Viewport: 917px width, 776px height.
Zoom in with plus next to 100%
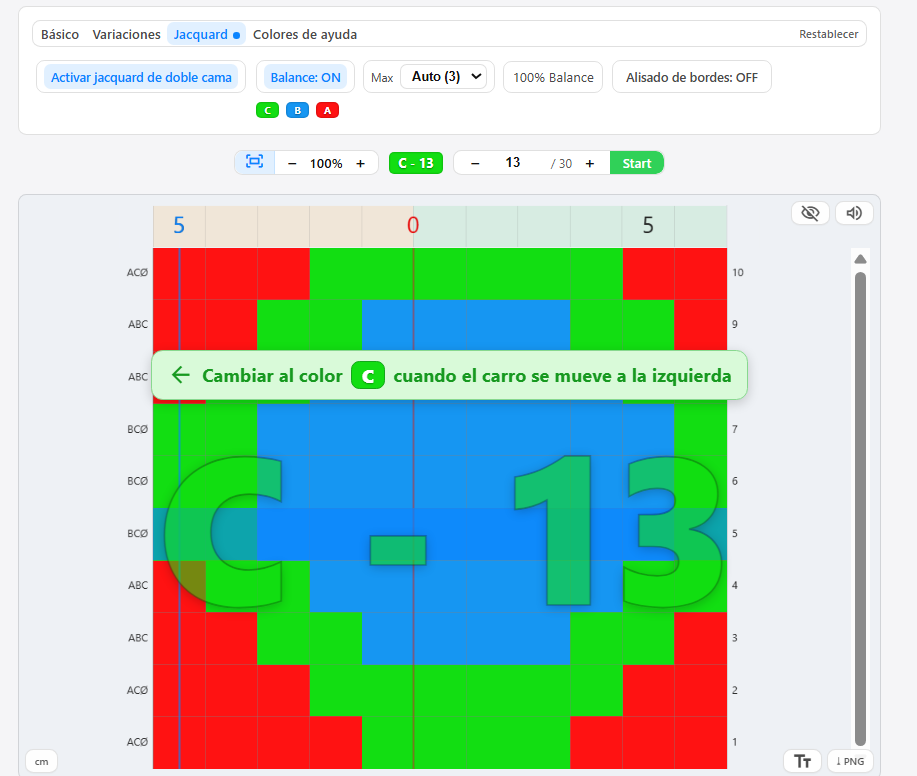360,163
